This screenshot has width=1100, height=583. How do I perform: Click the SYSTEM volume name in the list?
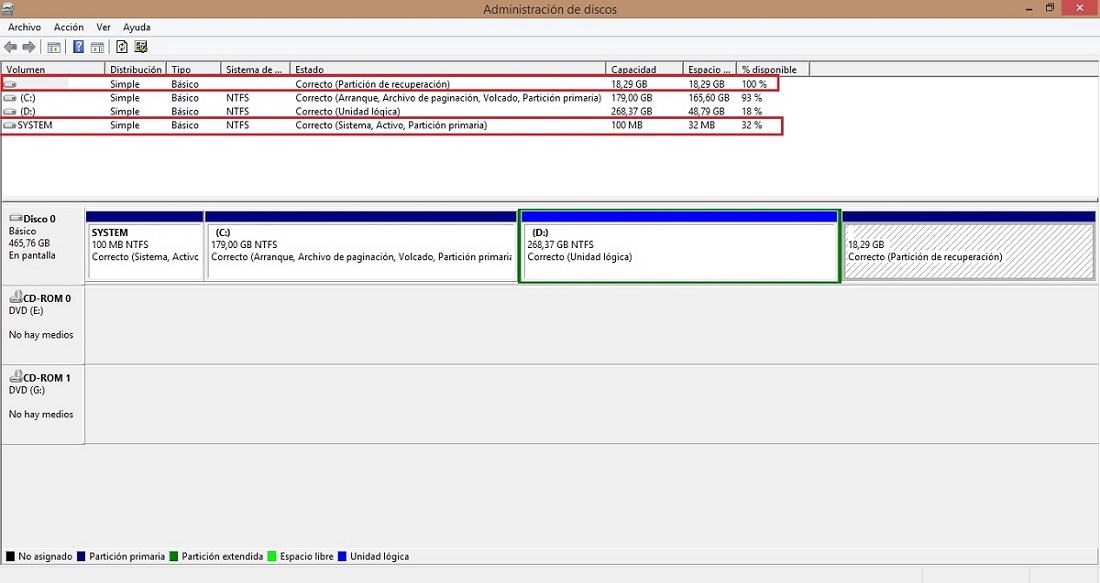(35, 126)
